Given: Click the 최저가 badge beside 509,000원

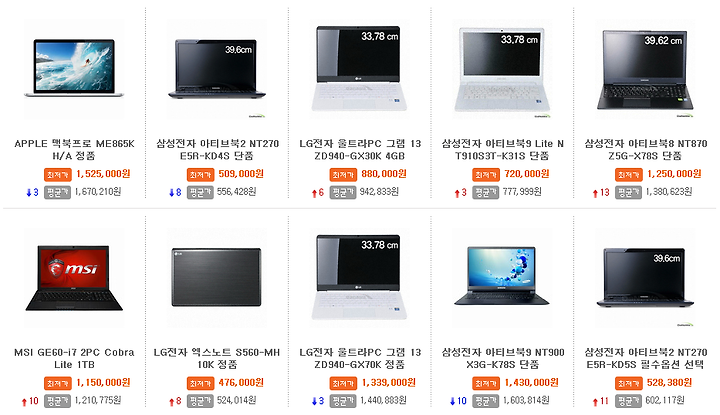Looking at the screenshot, I should pos(200,174).
